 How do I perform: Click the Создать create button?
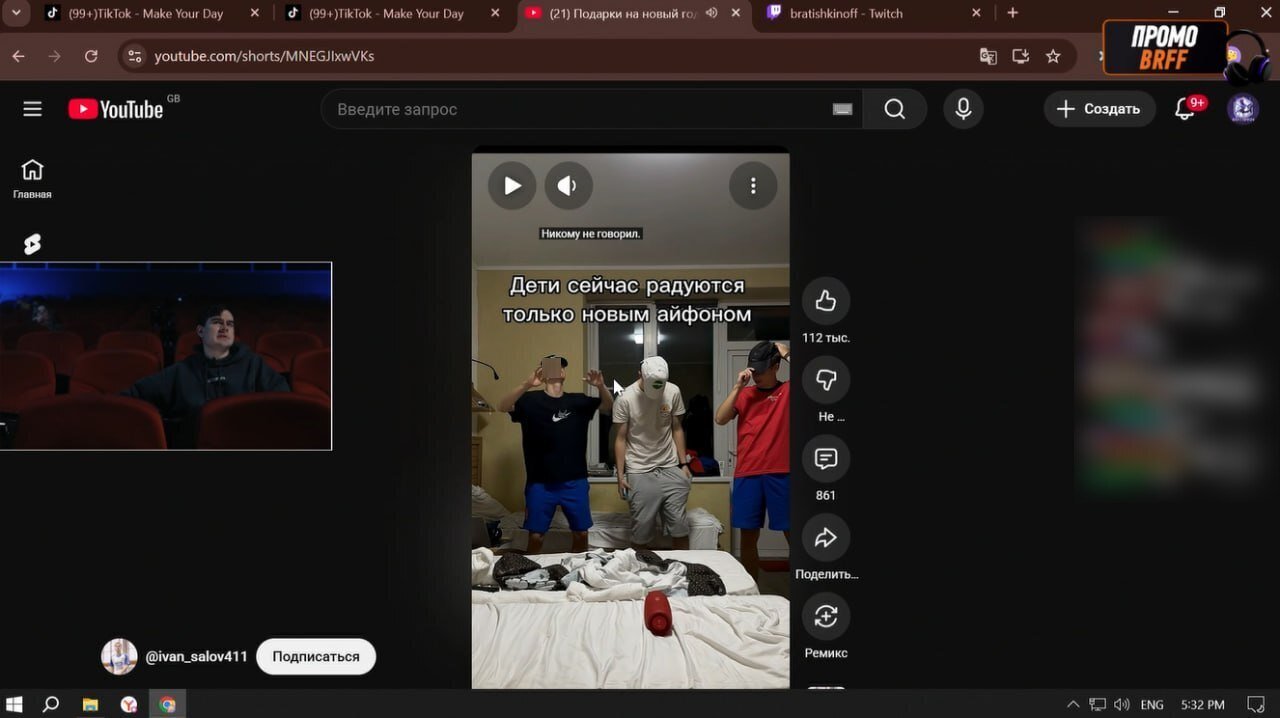click(x=1099, y=109)
